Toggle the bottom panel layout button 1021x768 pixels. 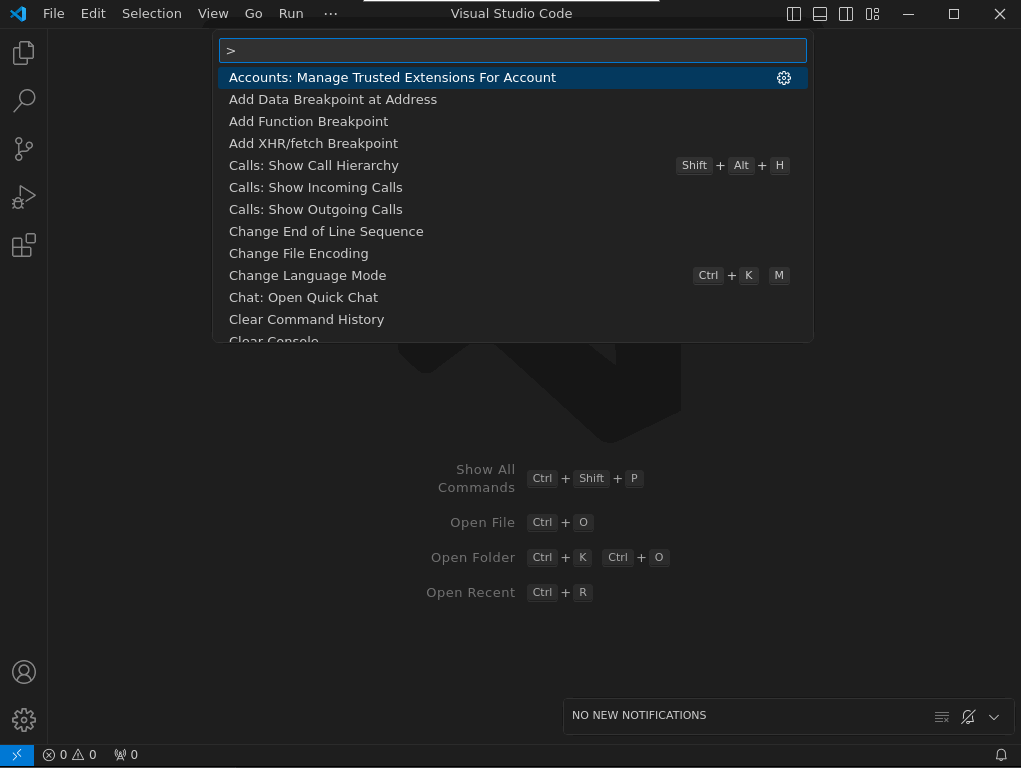coord(820,14)
